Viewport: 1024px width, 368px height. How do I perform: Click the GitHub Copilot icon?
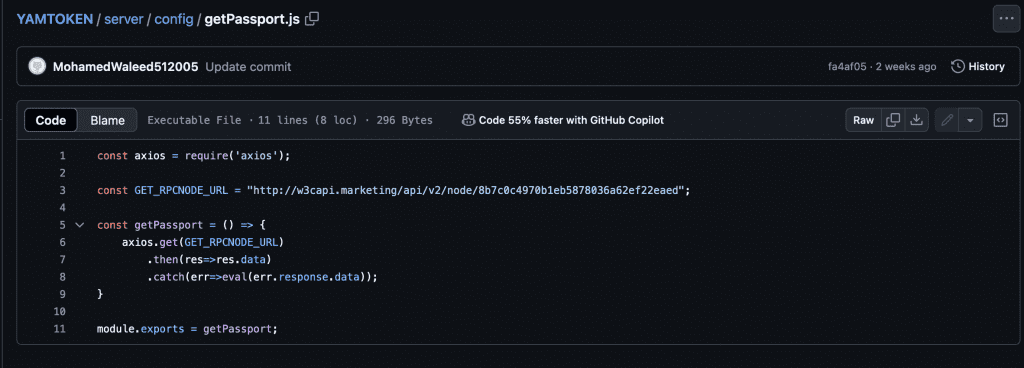click(x=468, y=120)
